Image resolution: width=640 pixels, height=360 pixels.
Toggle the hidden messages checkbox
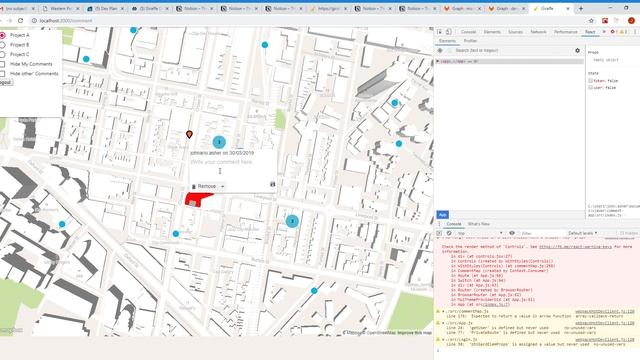point(622,233)
